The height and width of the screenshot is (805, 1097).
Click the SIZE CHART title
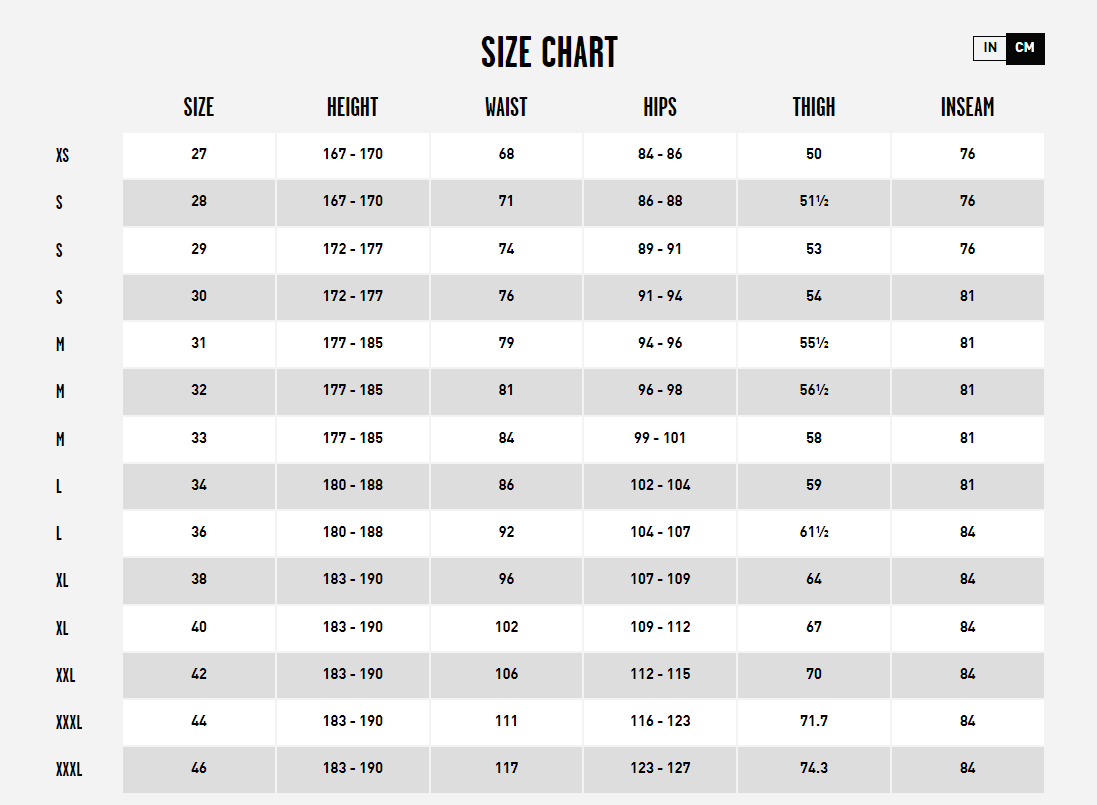549,52
